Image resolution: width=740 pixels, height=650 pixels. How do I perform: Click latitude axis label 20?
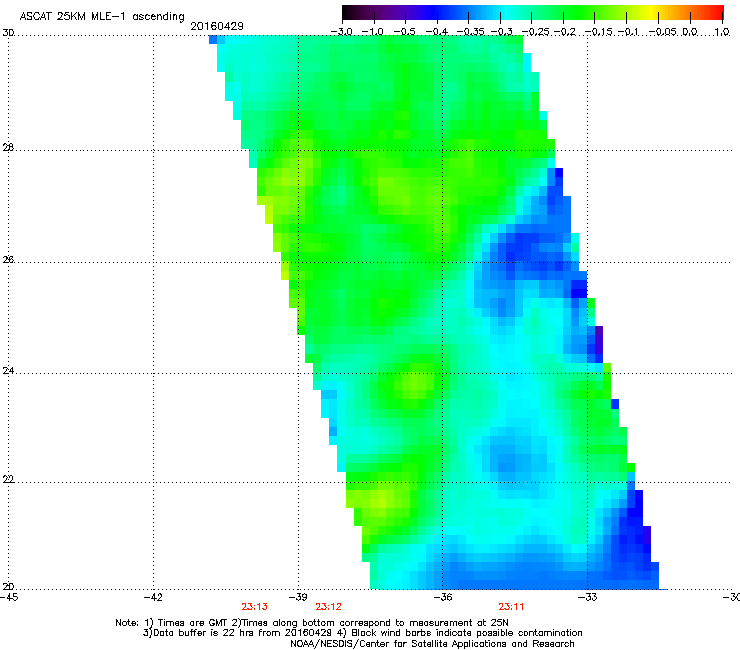[8, 586]
